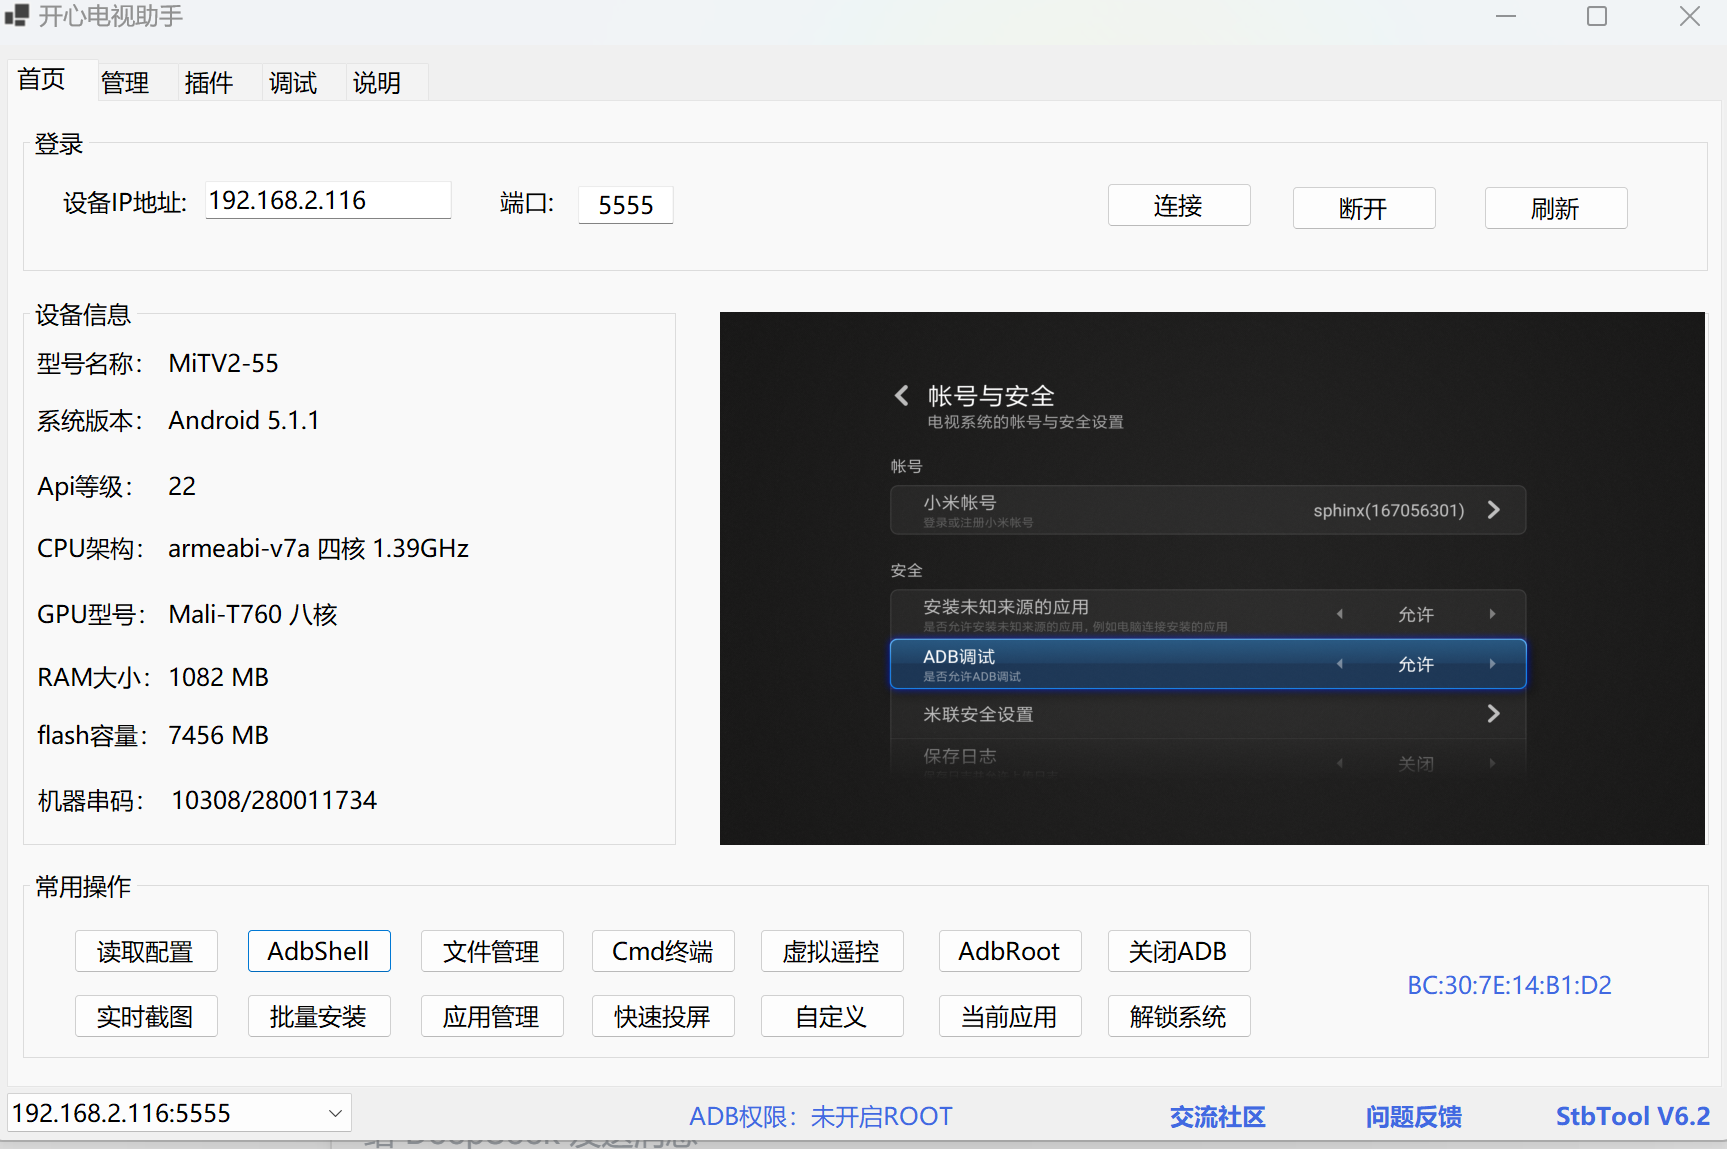1727x1149 pixels.
Task: Open the 交流社区 community link
Action: pos(1217,1116)
